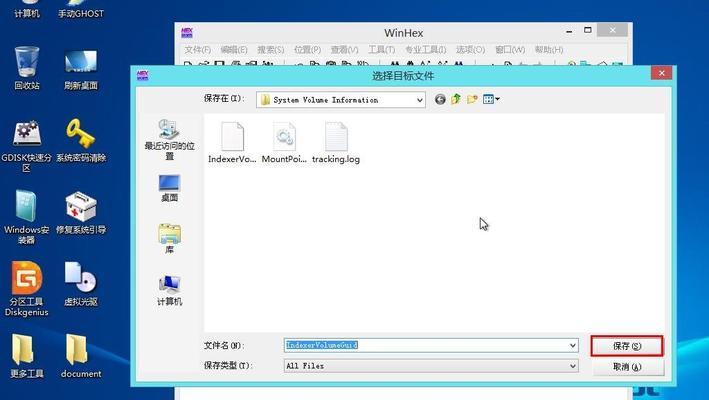Open GDISK quick partition desktop icon
This screenshot has width=709, height=400.
click(x=27, y=146)
